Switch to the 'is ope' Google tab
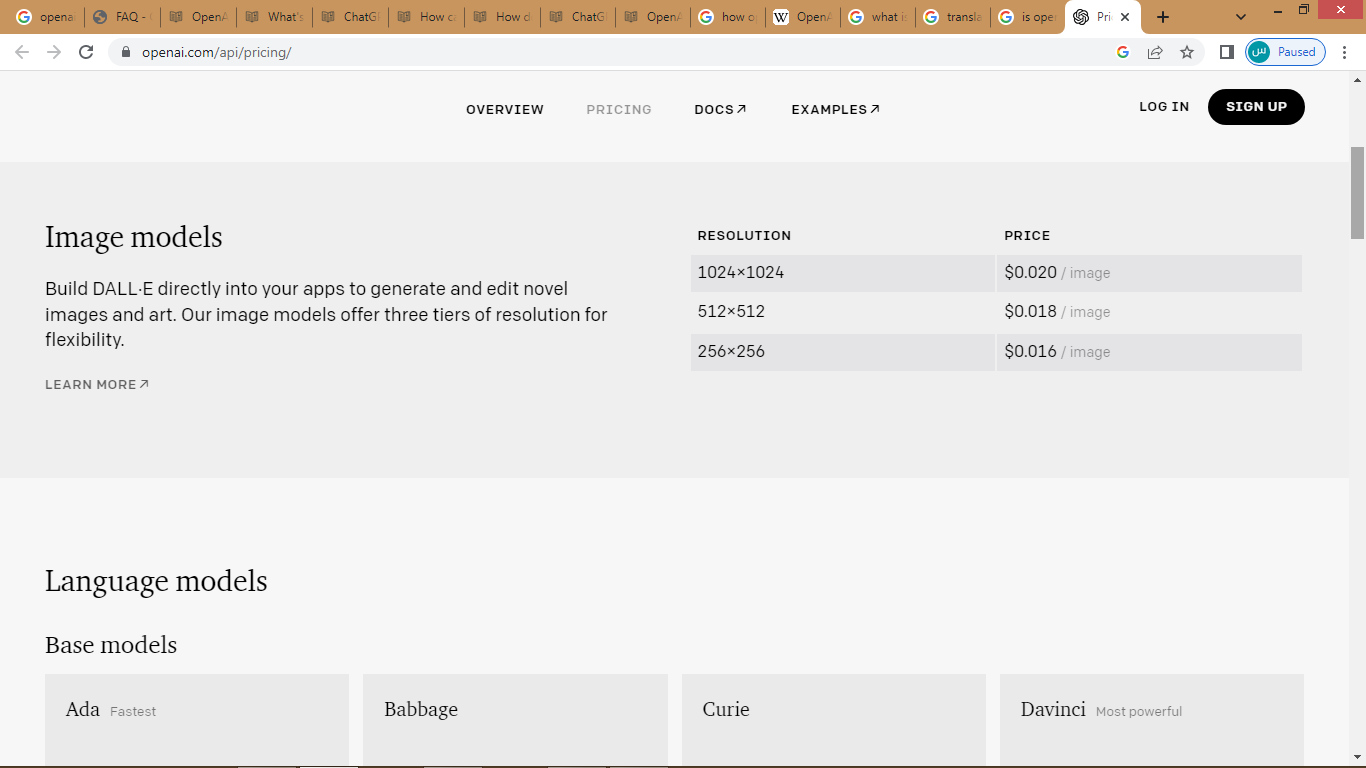The width and height of the screenshot is (1366, 768). click(1030, 17)
